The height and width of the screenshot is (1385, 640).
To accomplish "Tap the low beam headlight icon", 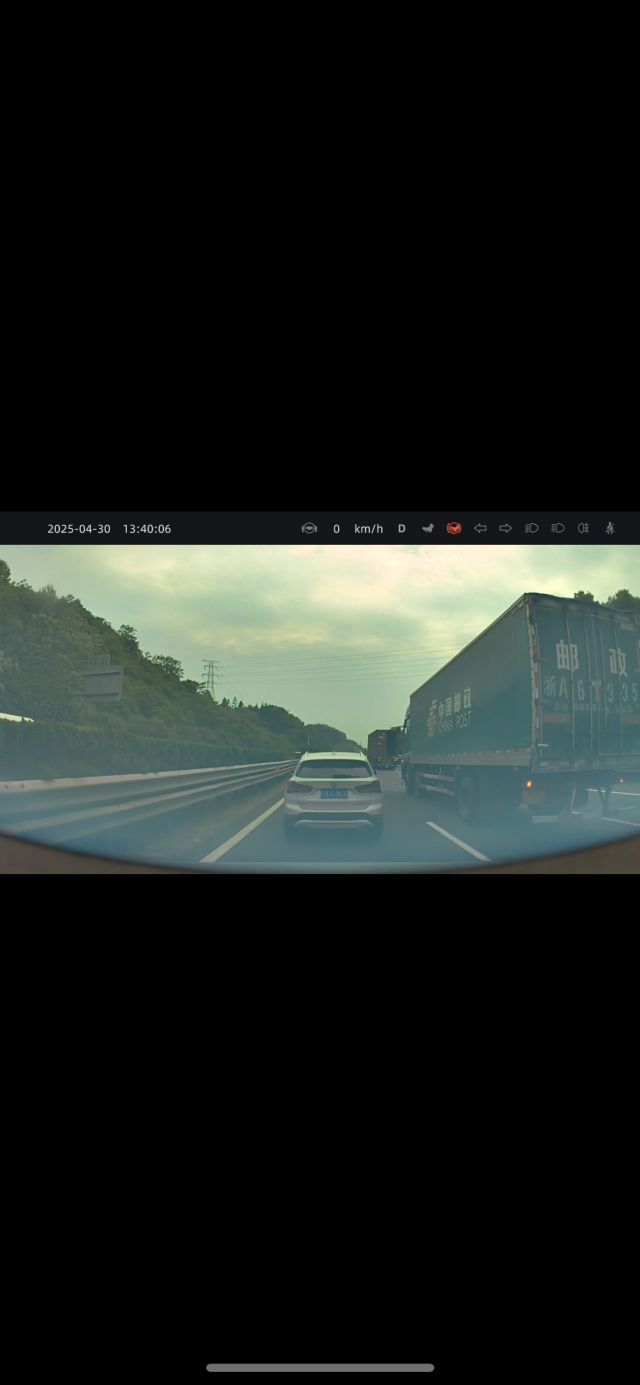I will (532, 528).
